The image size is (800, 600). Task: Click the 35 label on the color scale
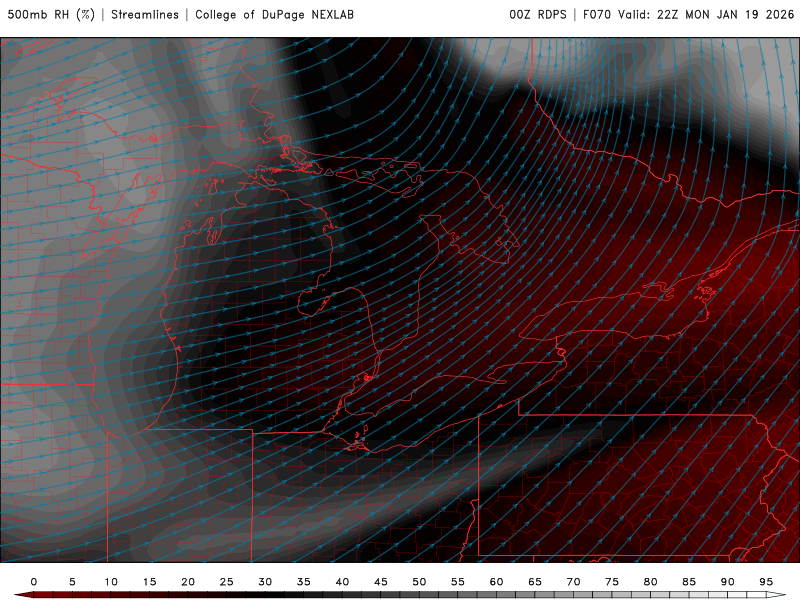point(304,582)
